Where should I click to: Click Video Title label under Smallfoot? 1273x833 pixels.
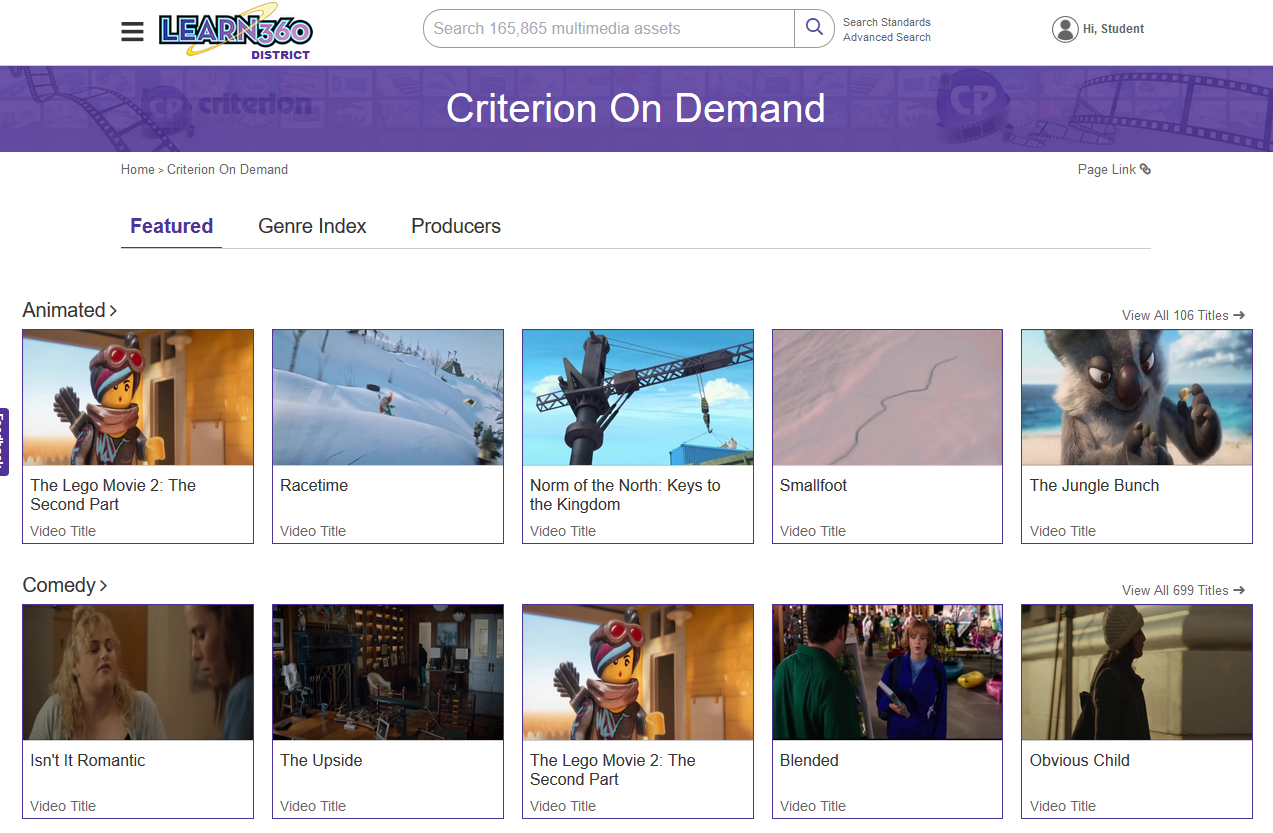point(813,531)
